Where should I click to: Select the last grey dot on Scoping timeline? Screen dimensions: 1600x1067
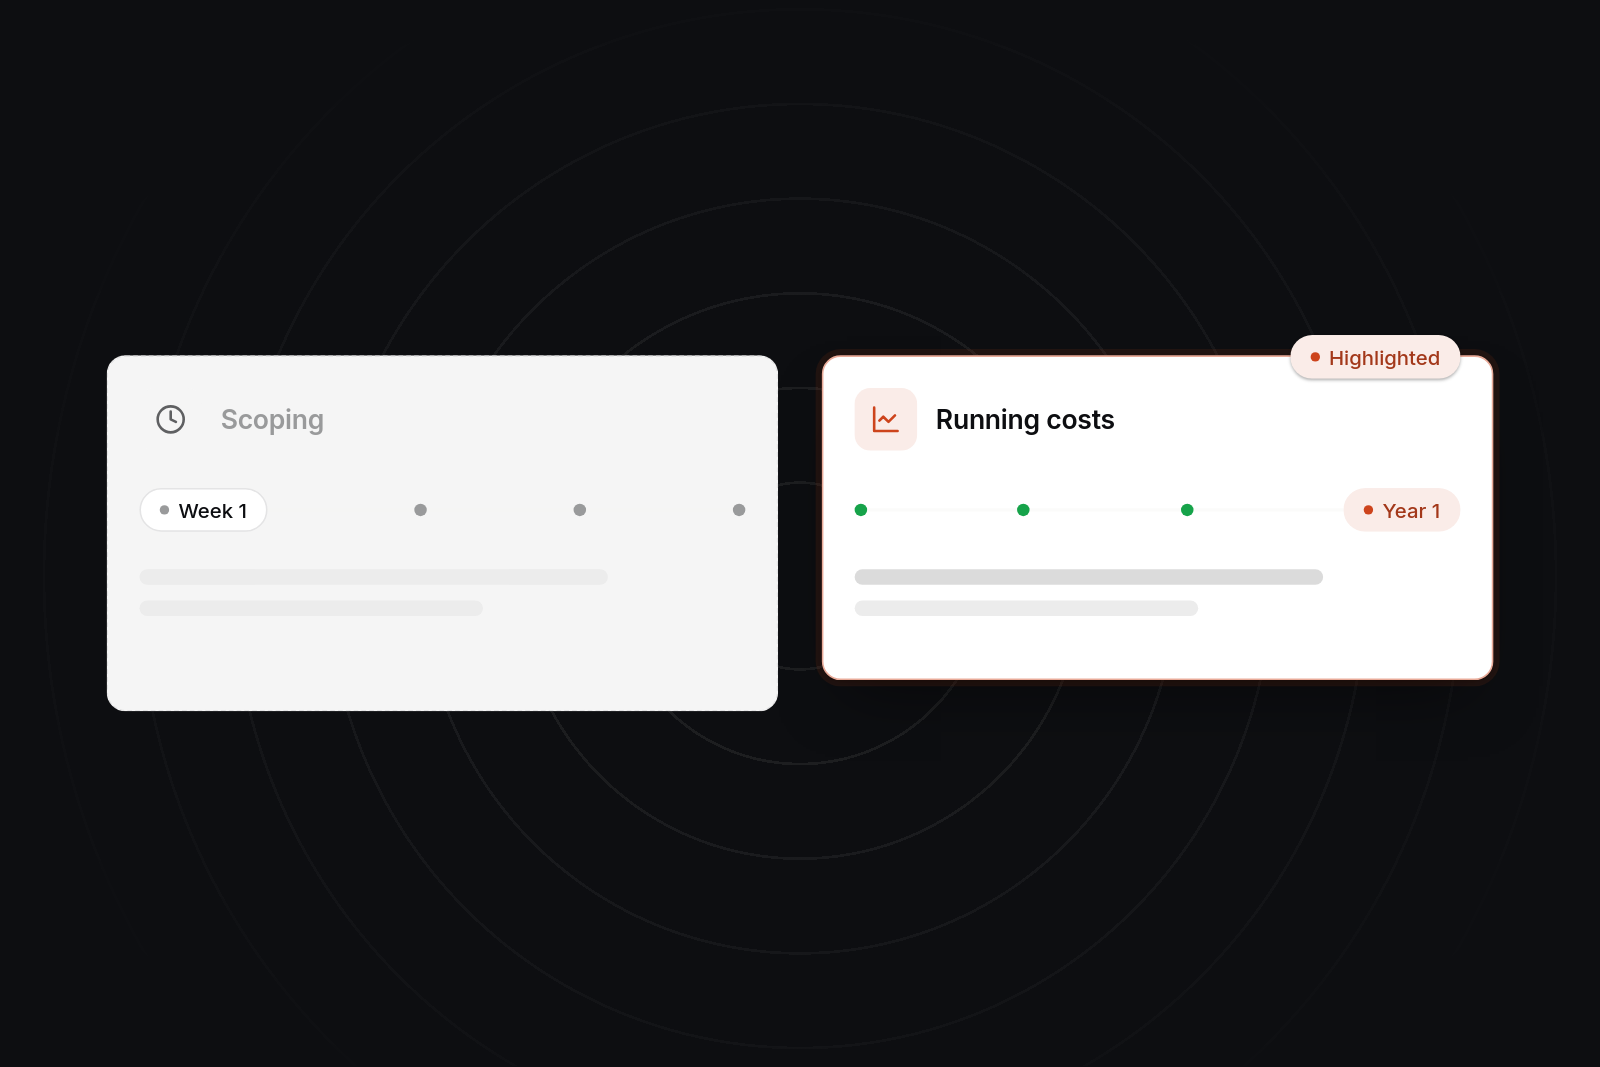click(739, 510)
